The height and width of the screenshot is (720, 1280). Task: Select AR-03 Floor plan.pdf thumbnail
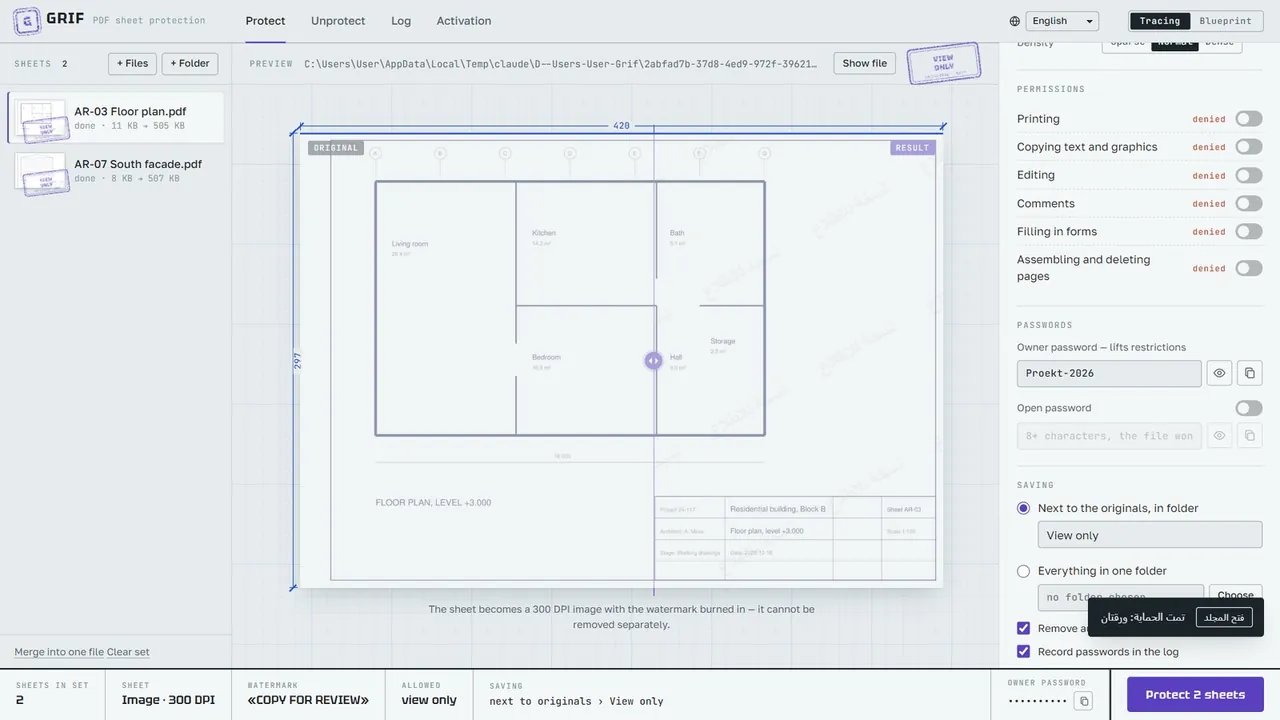(x=41, y=120)
